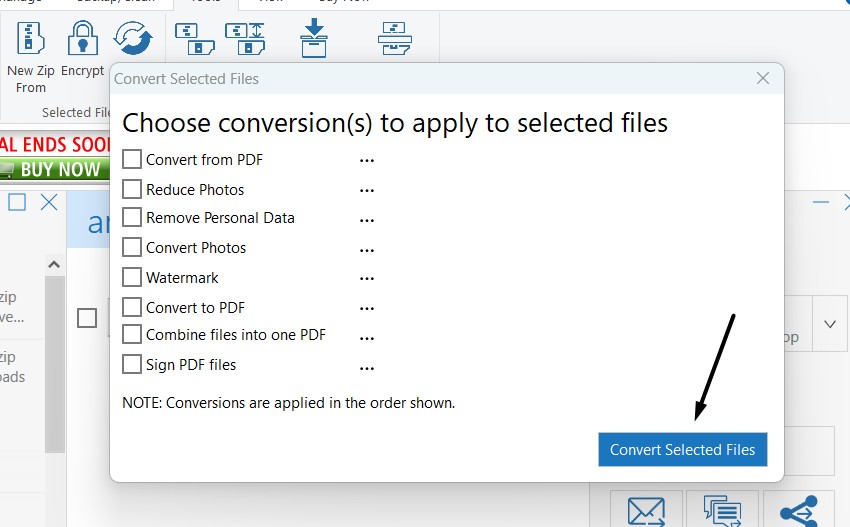Viewport: 850px width, 527px height.
Task: Click the split-file icon with vertical arrows
Action: pyautogui.click(x=245, y=38)
